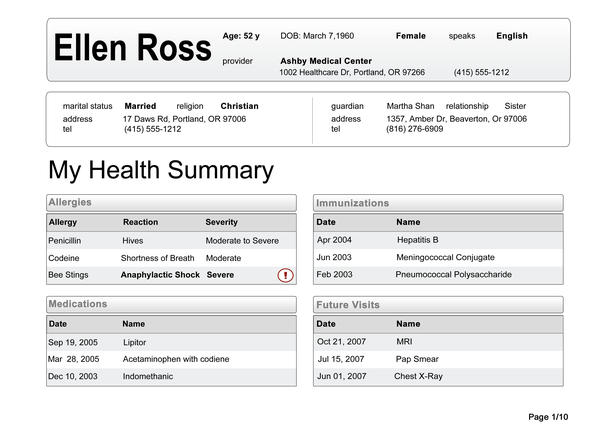Click the Hives reaction cell
This screenshot has height=424, width=615.
133,241
